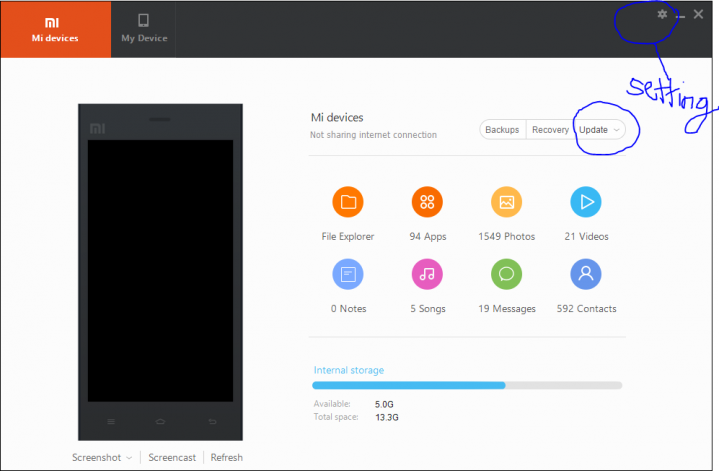Switch to the My Device tab
Viewport: 719px width, 471px height.
point(144,29)
